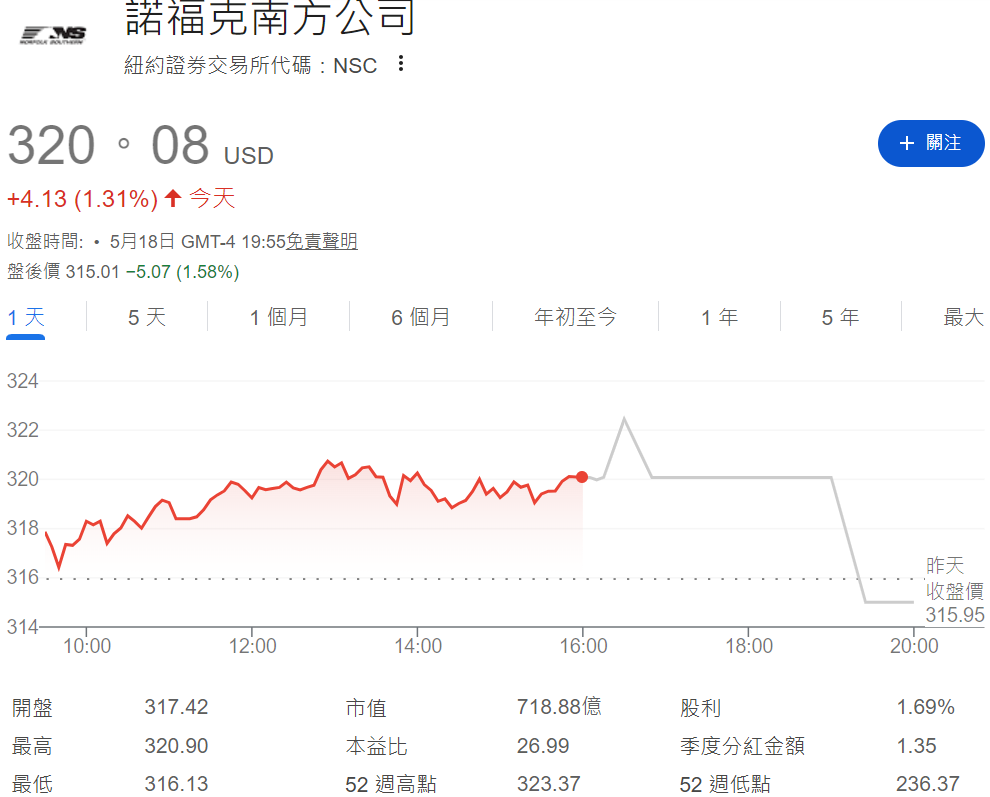Click the 16:00 time axis label
The height and width of the screenshot is (797, 990).
(583, 646)
